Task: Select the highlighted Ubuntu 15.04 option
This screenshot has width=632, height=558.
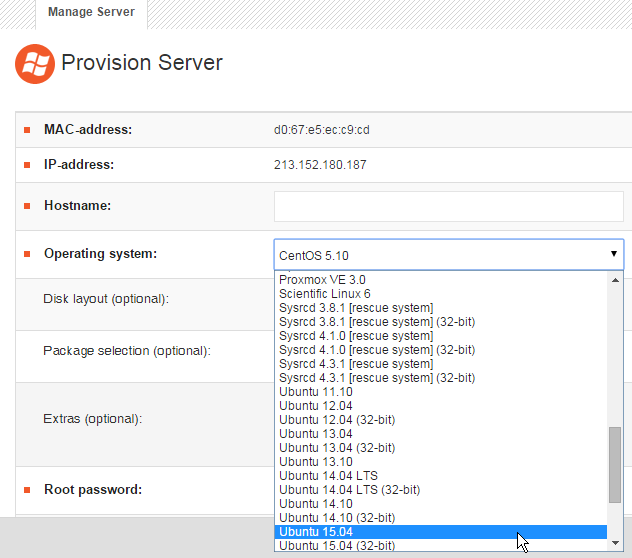Action: click(441, 532)
